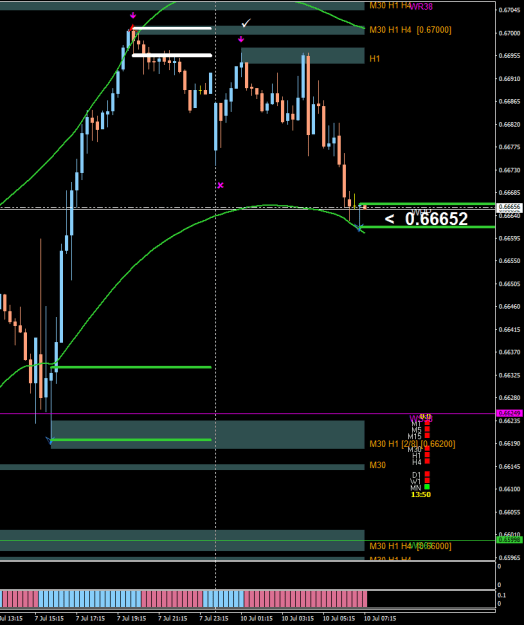Click the M1 red trend square
The width and height of the screenshot is (524, 625).
pyautogui.click(x=427, y=423)
